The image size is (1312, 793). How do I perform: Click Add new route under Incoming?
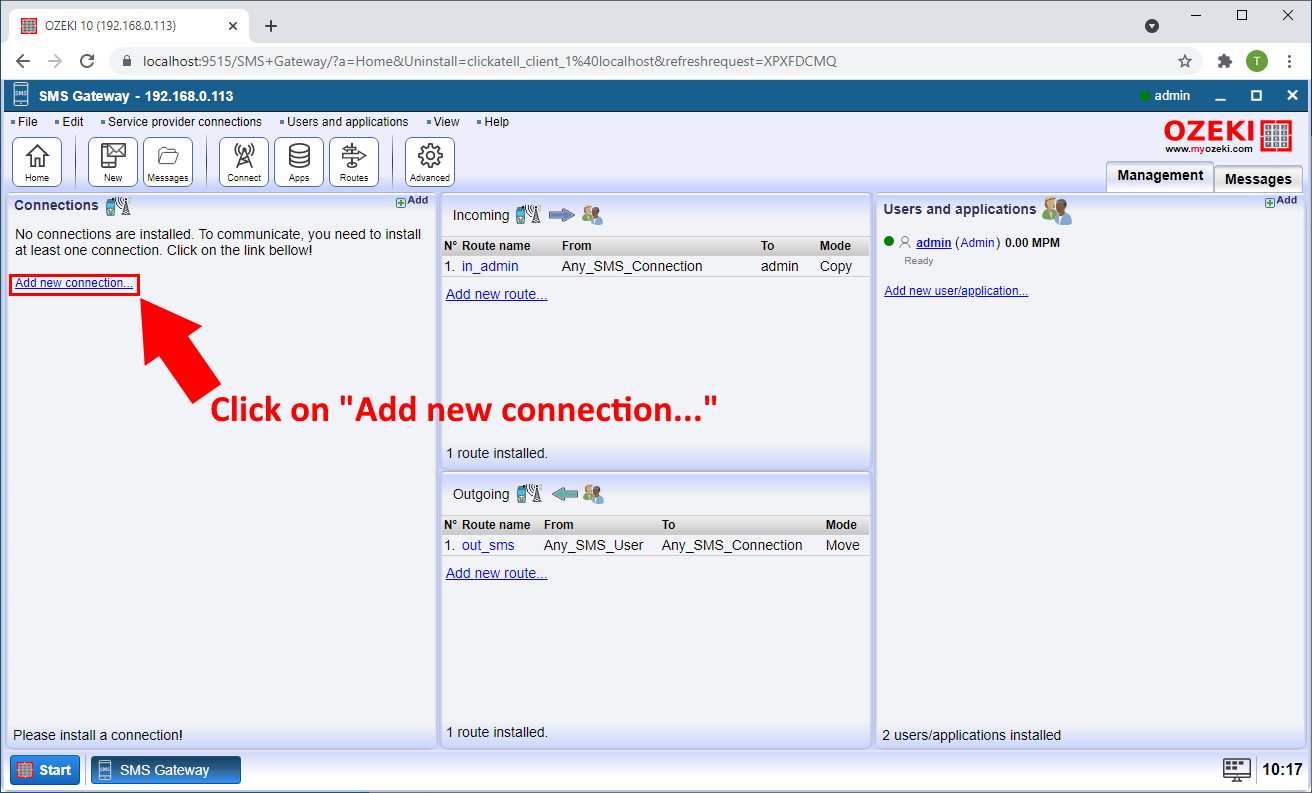[496, 294]
